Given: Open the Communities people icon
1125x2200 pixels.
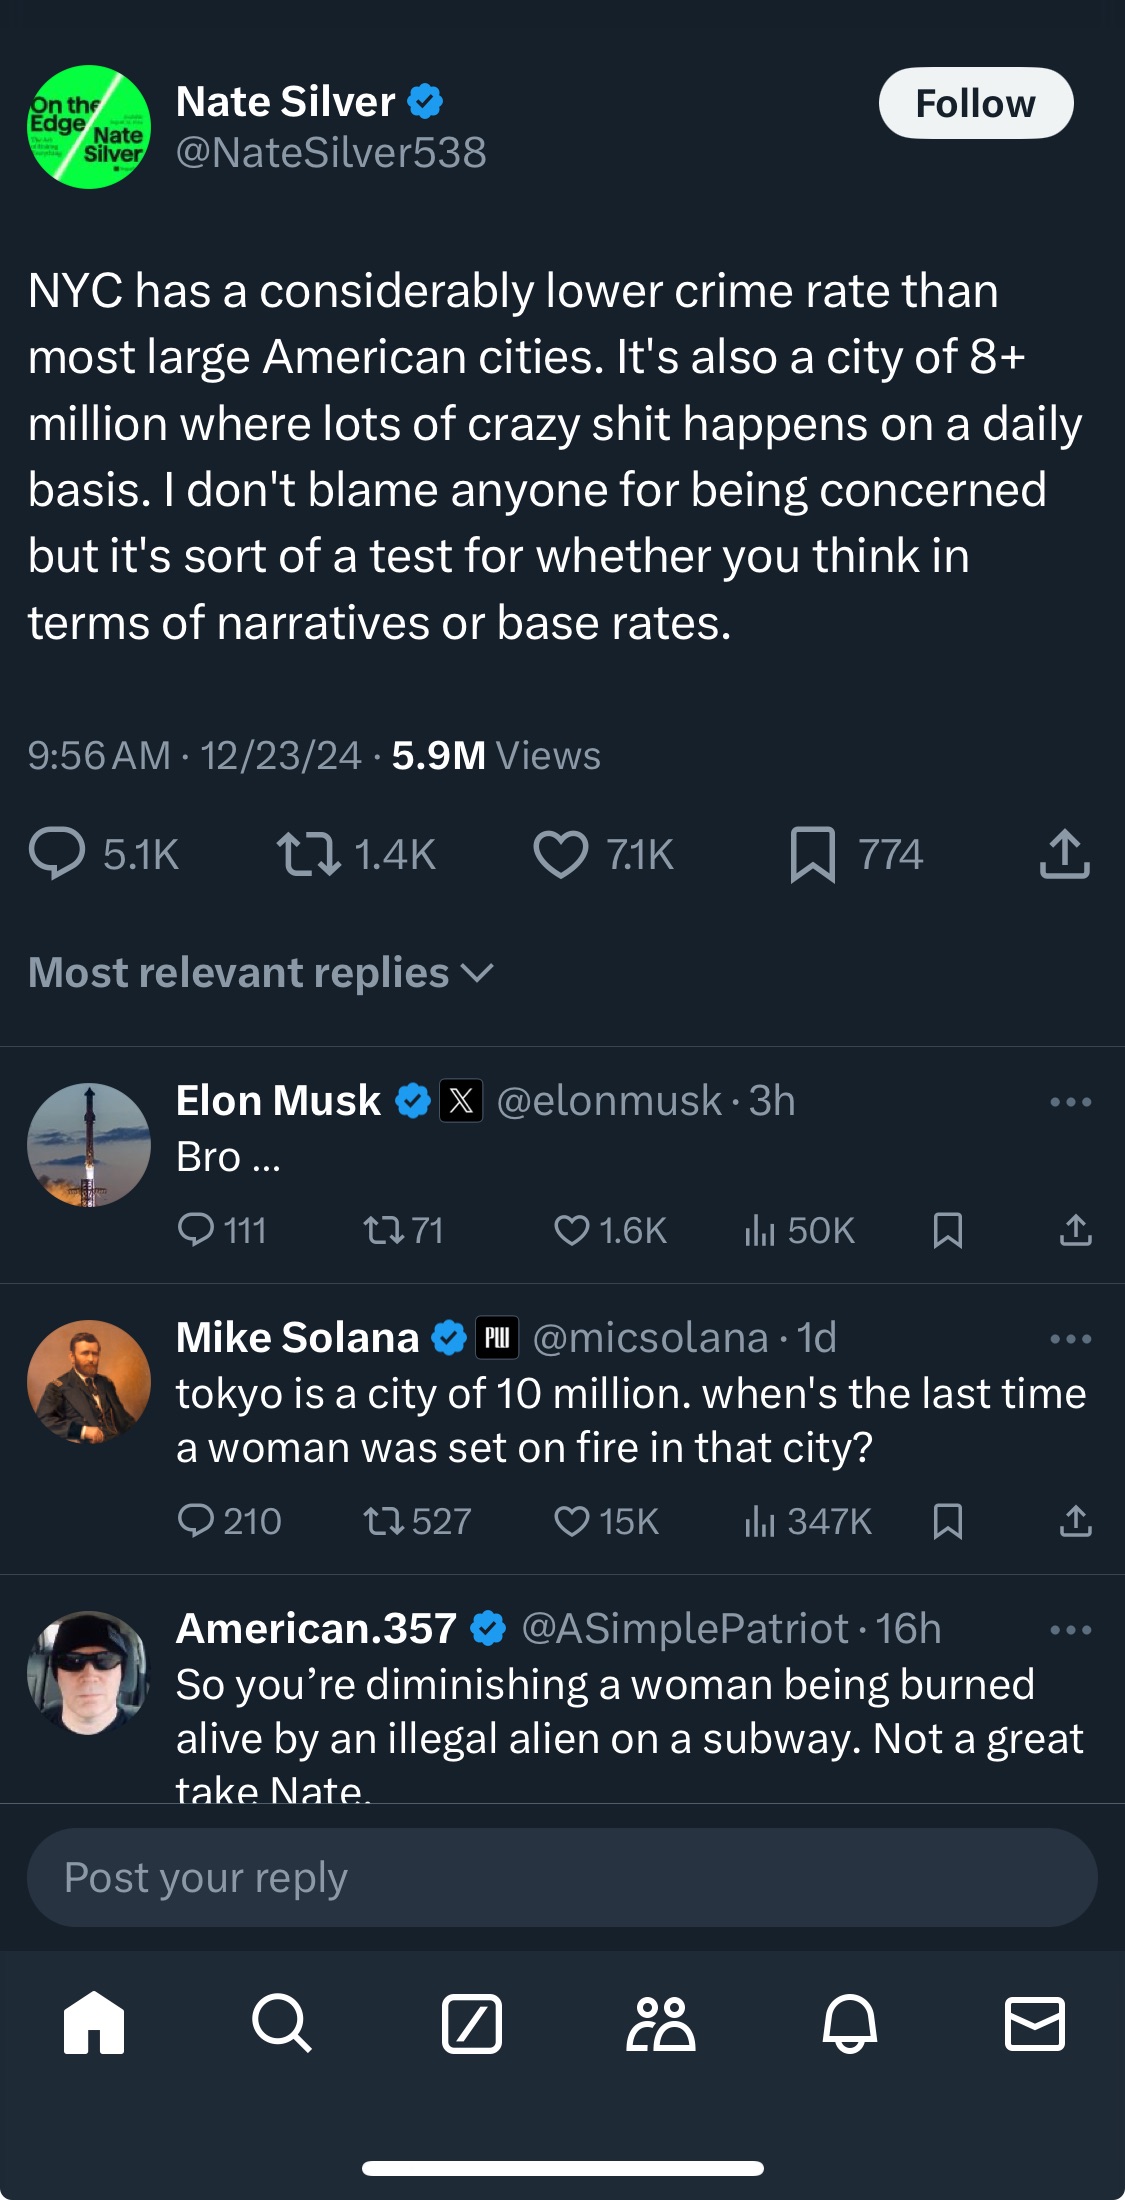Looking at the screenshot, I should point(660,2022).
